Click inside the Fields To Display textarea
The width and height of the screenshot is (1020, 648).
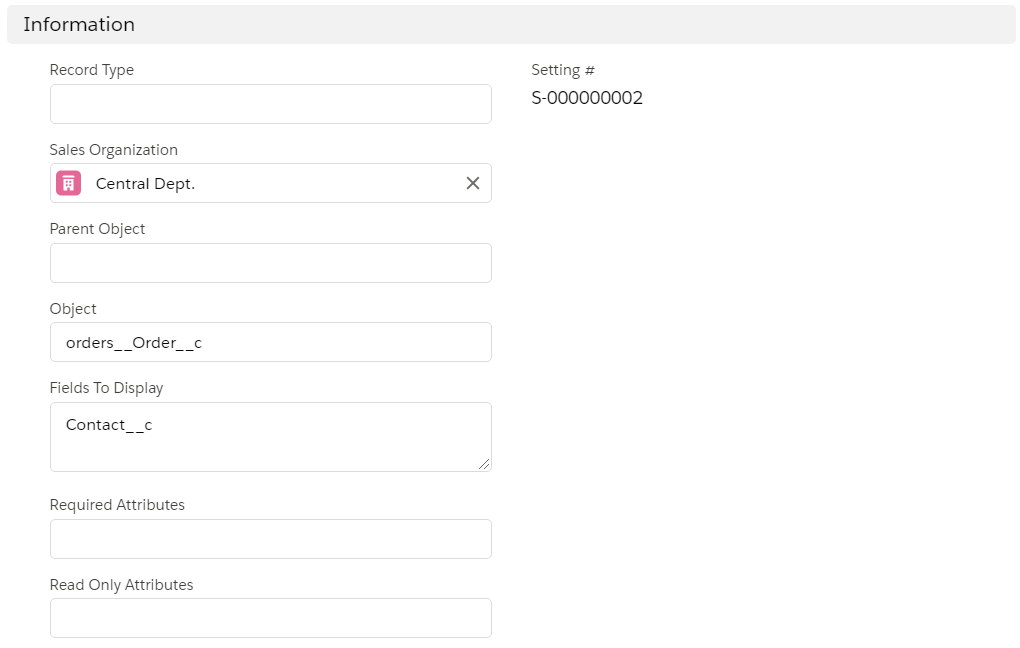pyautogui.click(x=270, y=437)
